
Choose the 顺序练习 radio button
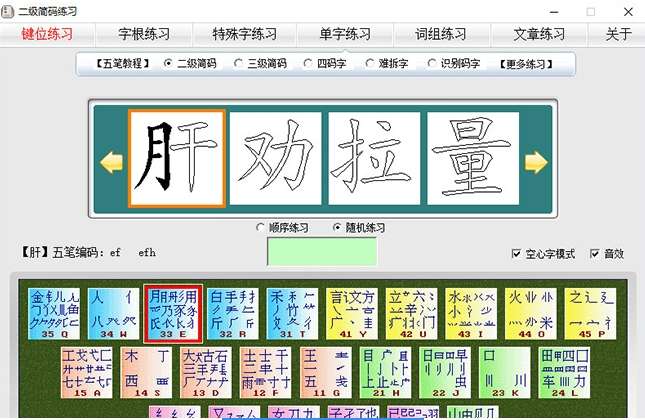click(262, 227)
